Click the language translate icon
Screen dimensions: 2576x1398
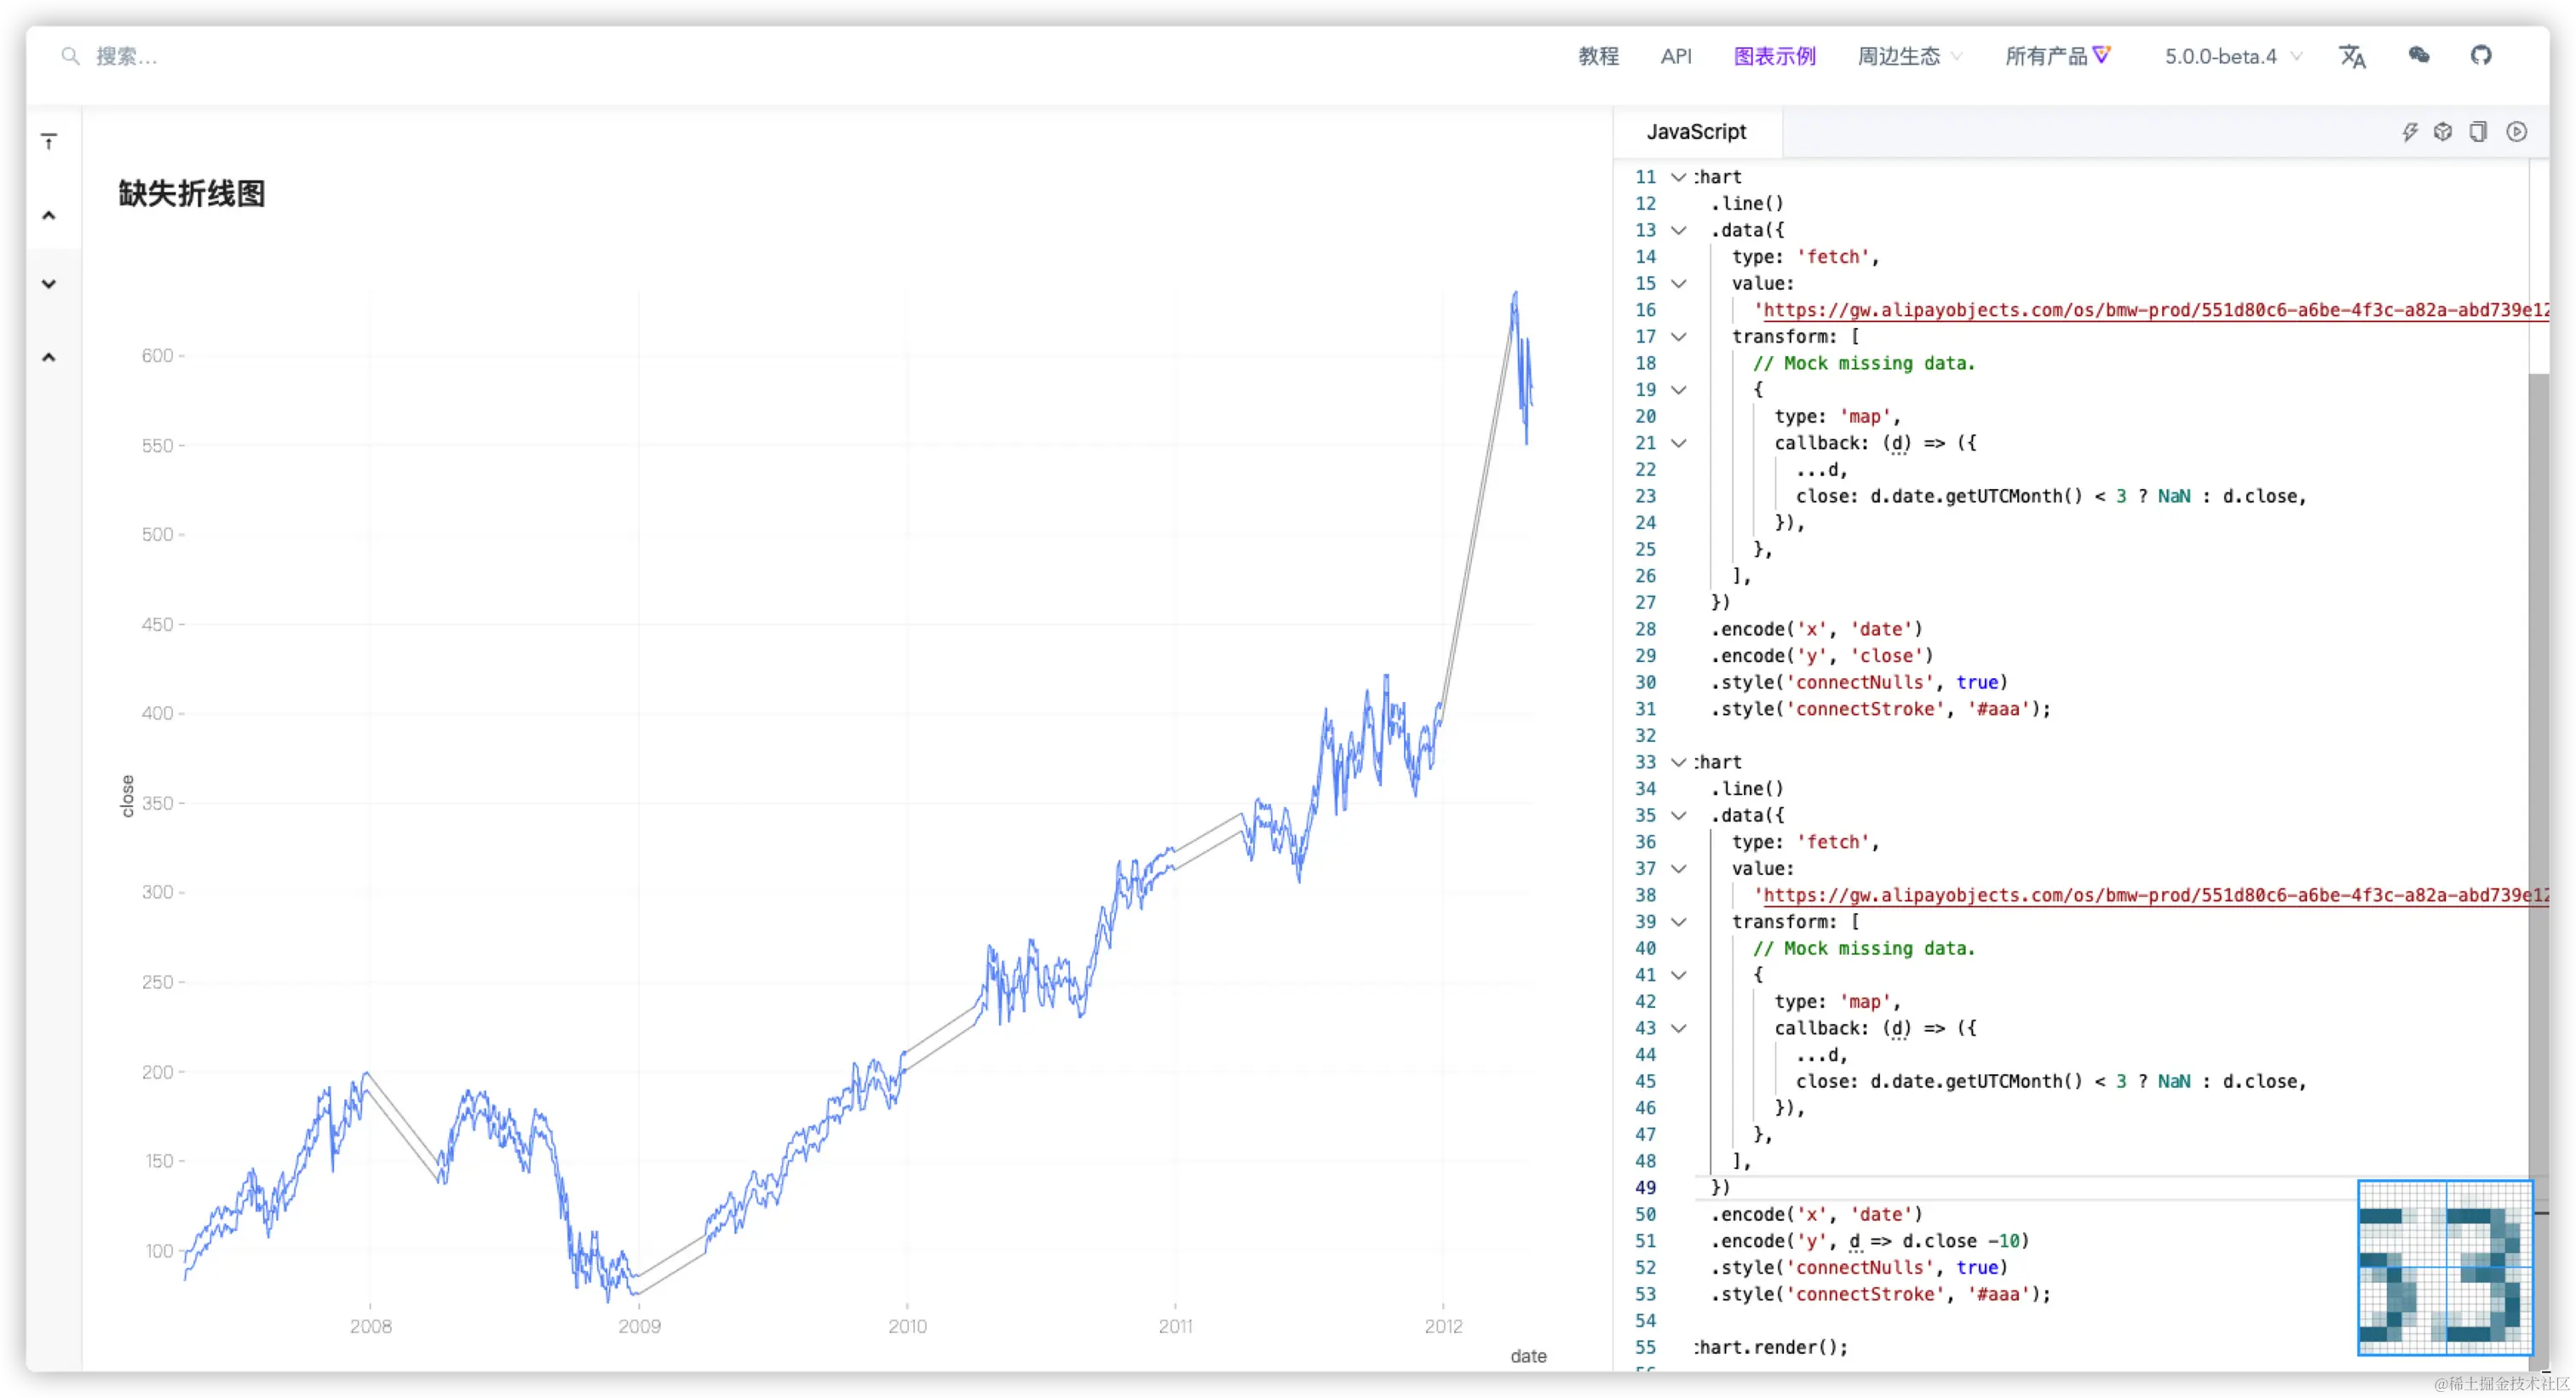(x=2352, y=57)
